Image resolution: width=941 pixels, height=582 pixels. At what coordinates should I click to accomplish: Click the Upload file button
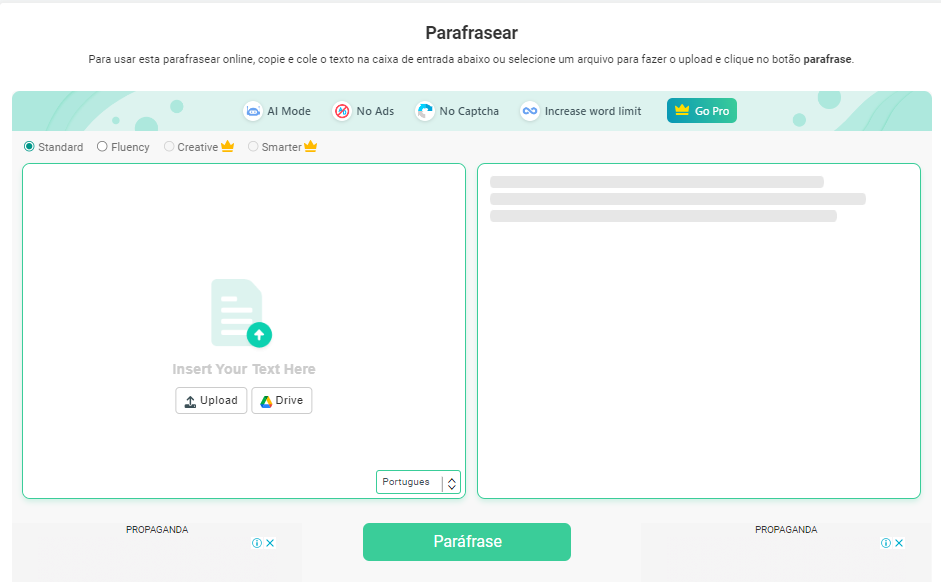click(x=211, y=401)
